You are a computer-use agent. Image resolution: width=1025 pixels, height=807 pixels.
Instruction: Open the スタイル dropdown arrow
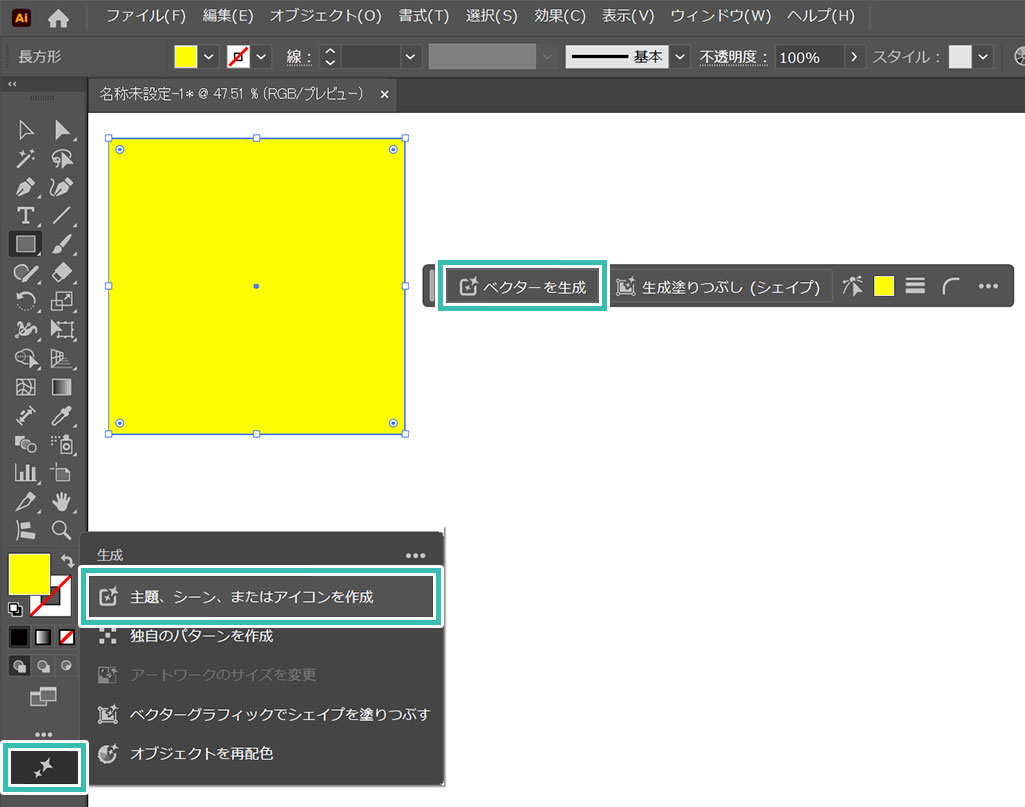click(984, 57)
